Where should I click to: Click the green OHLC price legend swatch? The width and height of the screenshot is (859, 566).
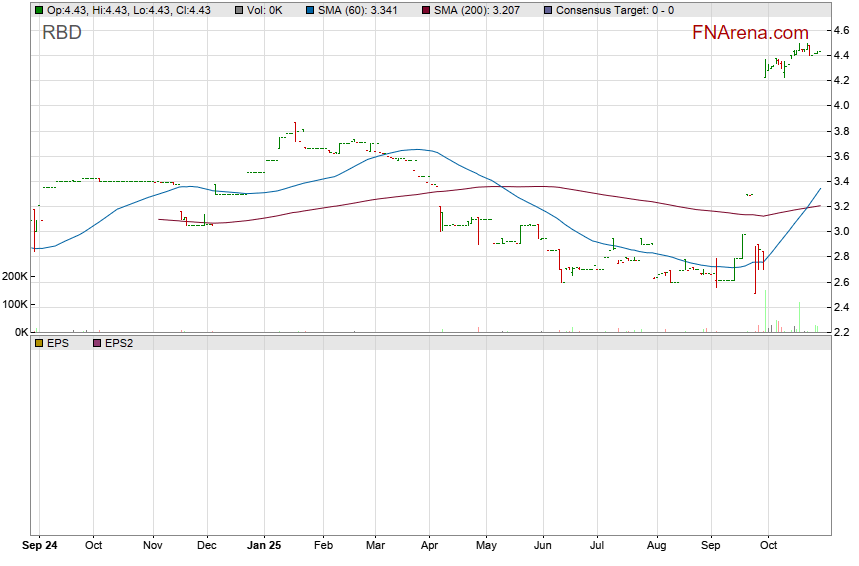39,10
